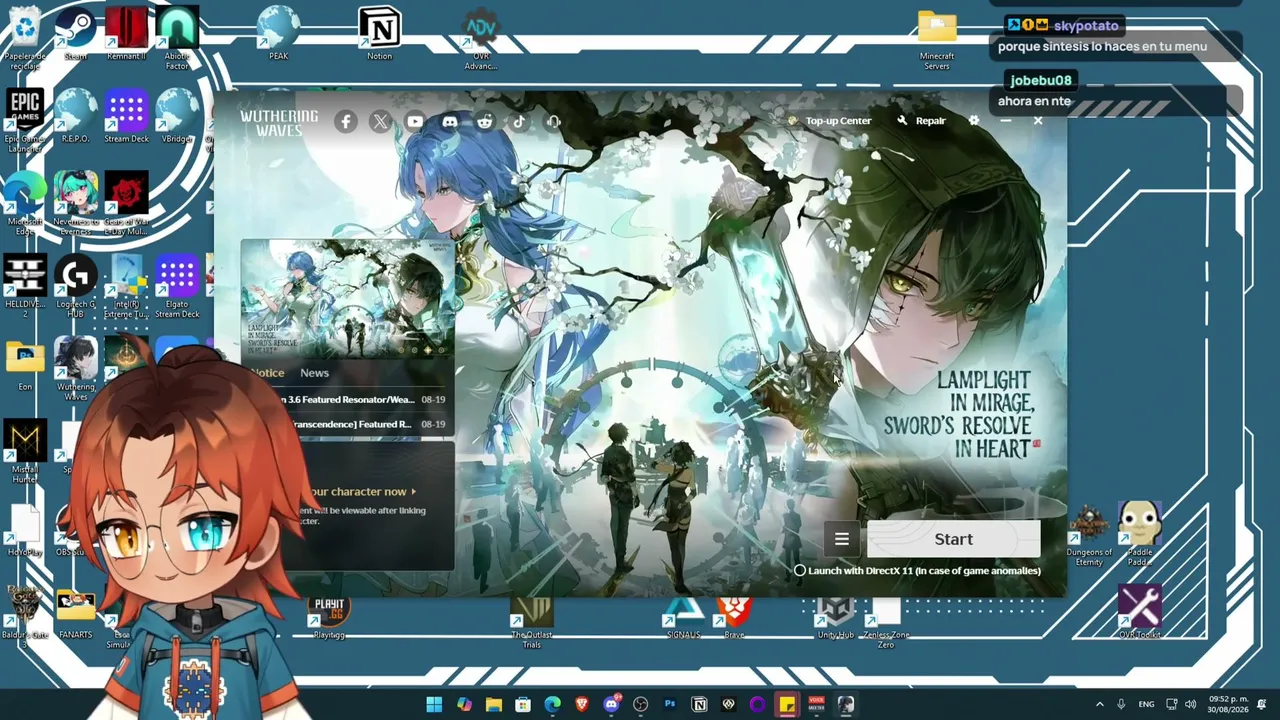Open Brave browser from the taskbar
The width and height of the screenshot is (1280, 720).
click(x=582, y=705)
